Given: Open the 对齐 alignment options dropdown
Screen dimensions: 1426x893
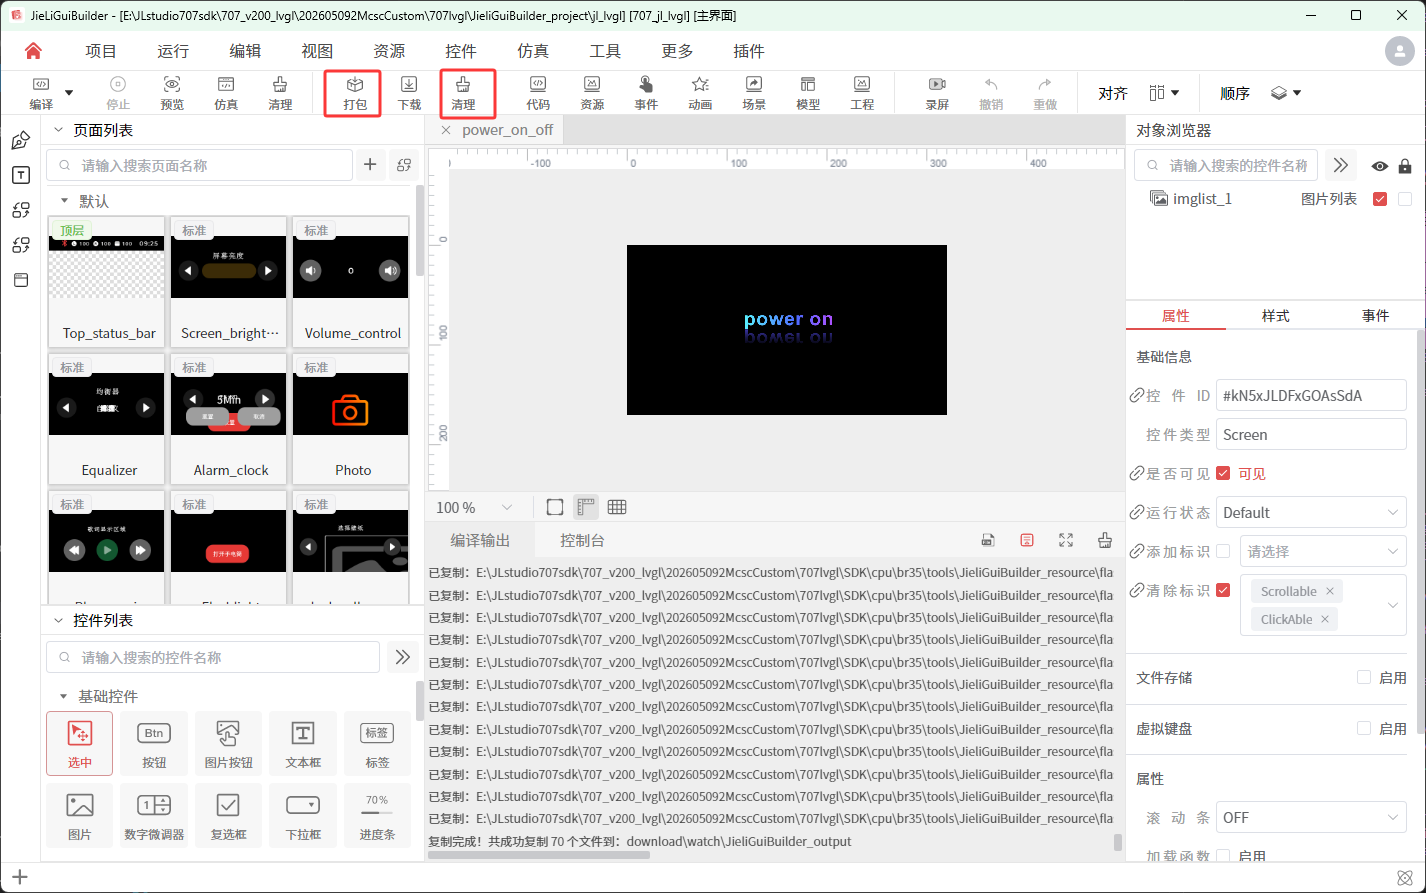Looking at the screenshot, I should coord(1164,93).
